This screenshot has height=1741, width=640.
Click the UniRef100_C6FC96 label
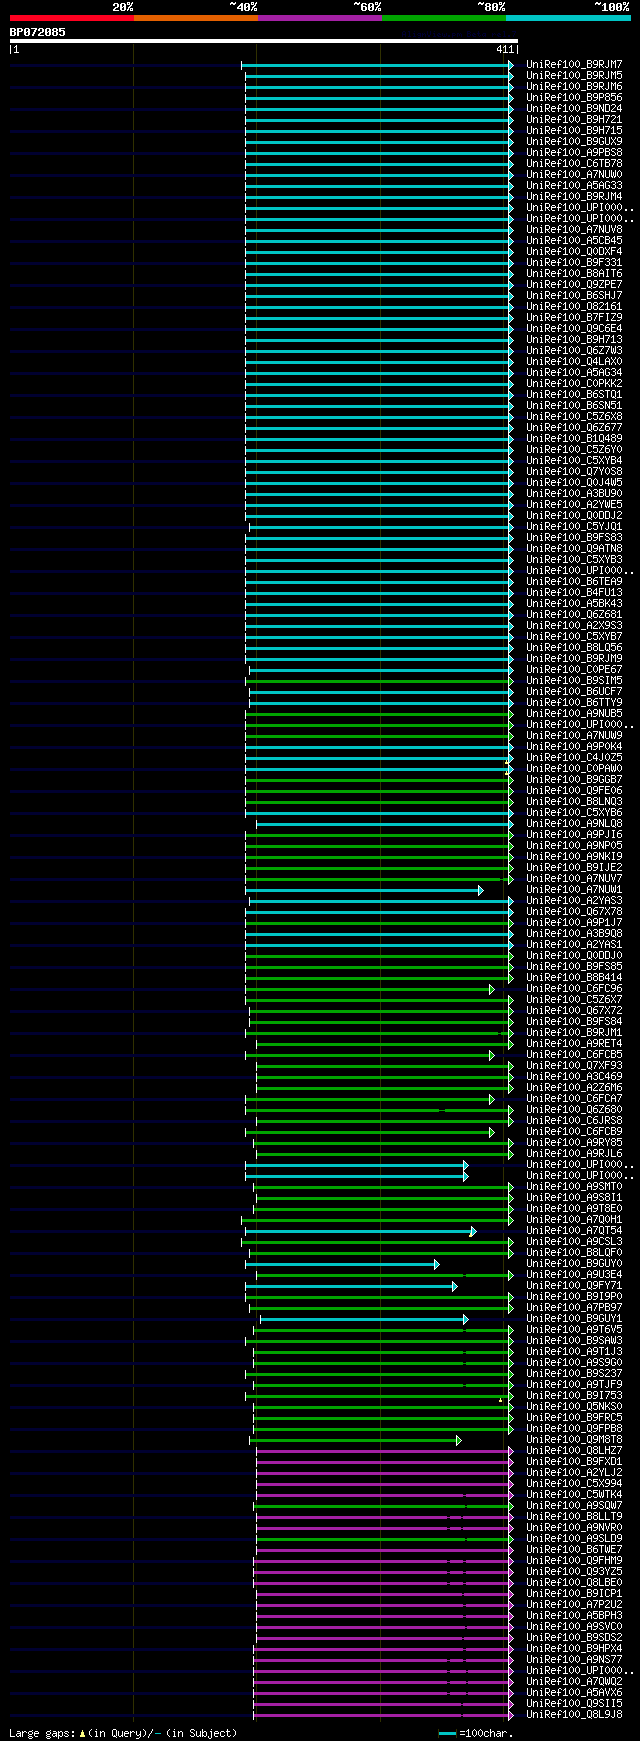(x=574, y=989)
